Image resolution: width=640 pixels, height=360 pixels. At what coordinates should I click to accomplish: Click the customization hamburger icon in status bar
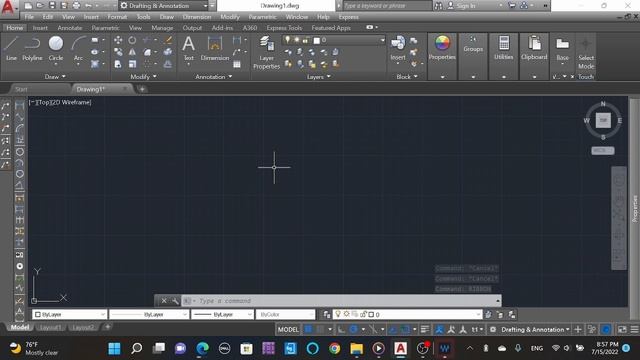coord(634,329)
